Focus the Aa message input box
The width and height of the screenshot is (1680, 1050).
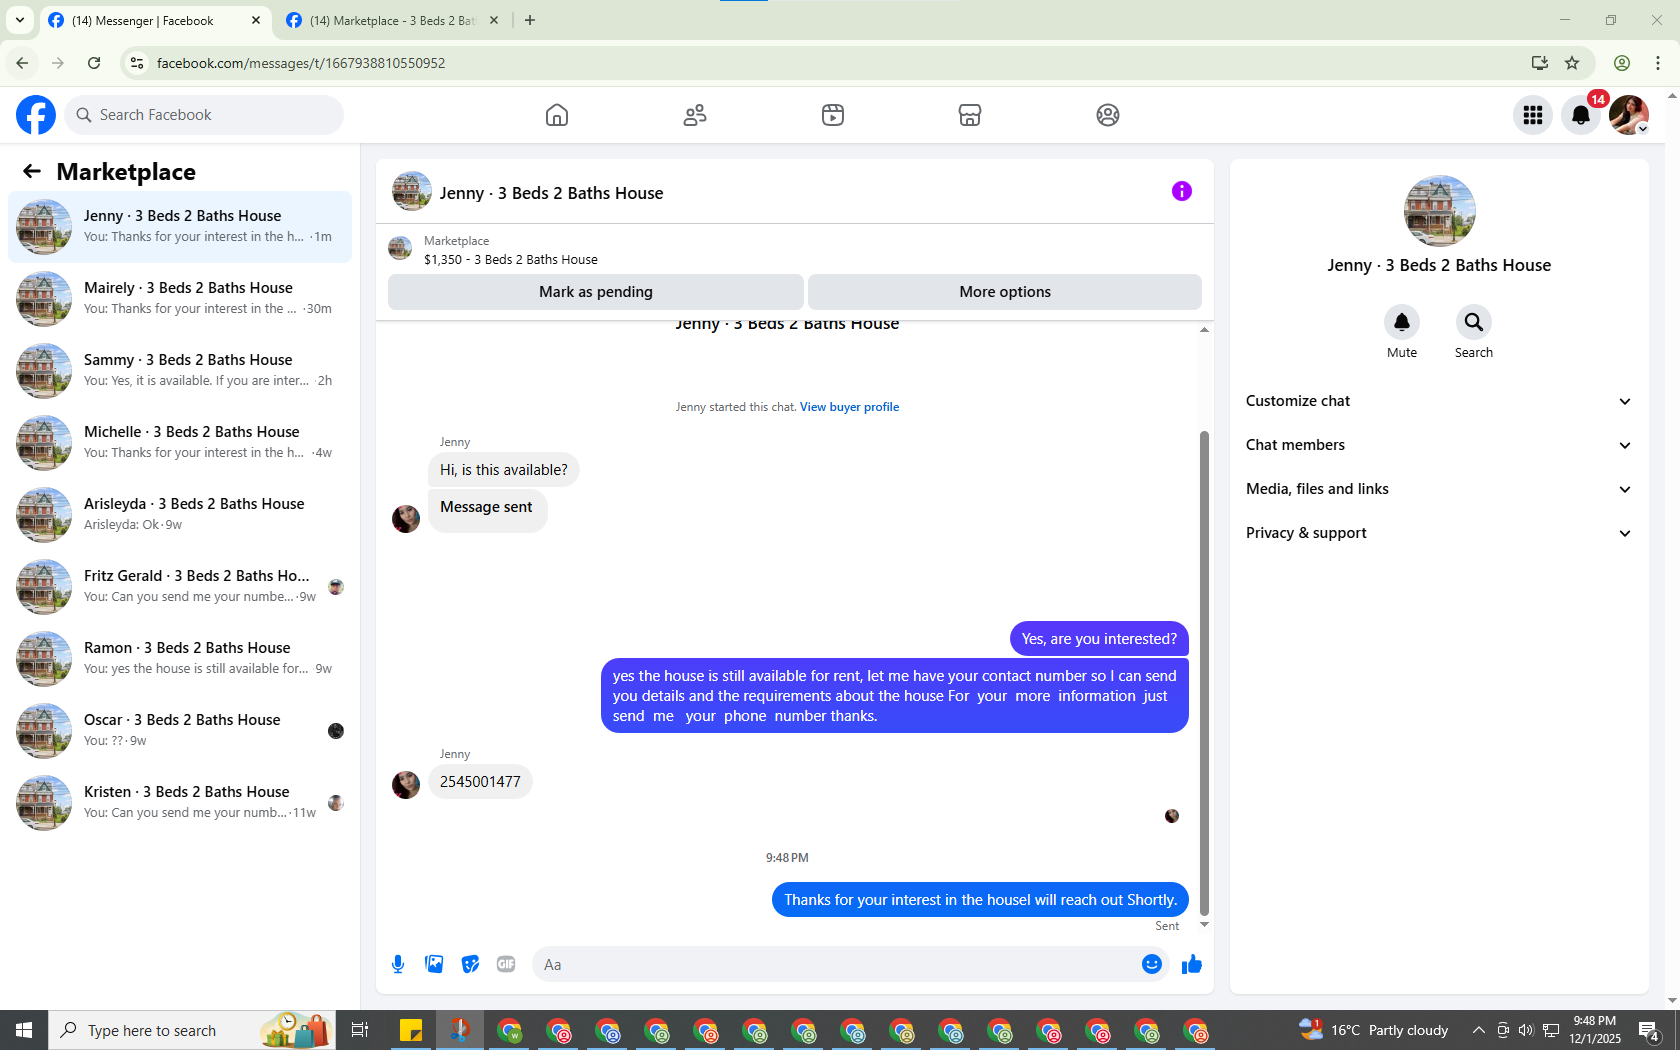pos(835,964)
